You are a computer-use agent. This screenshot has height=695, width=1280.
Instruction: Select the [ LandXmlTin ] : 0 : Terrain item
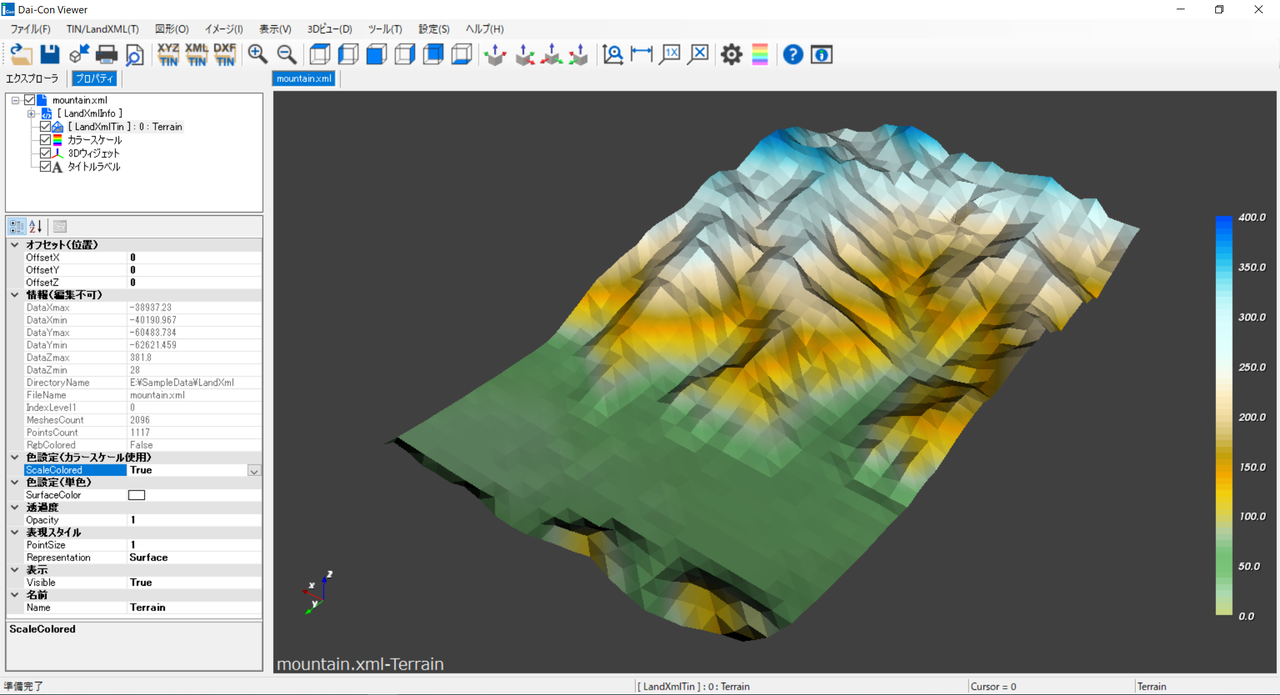125,127
